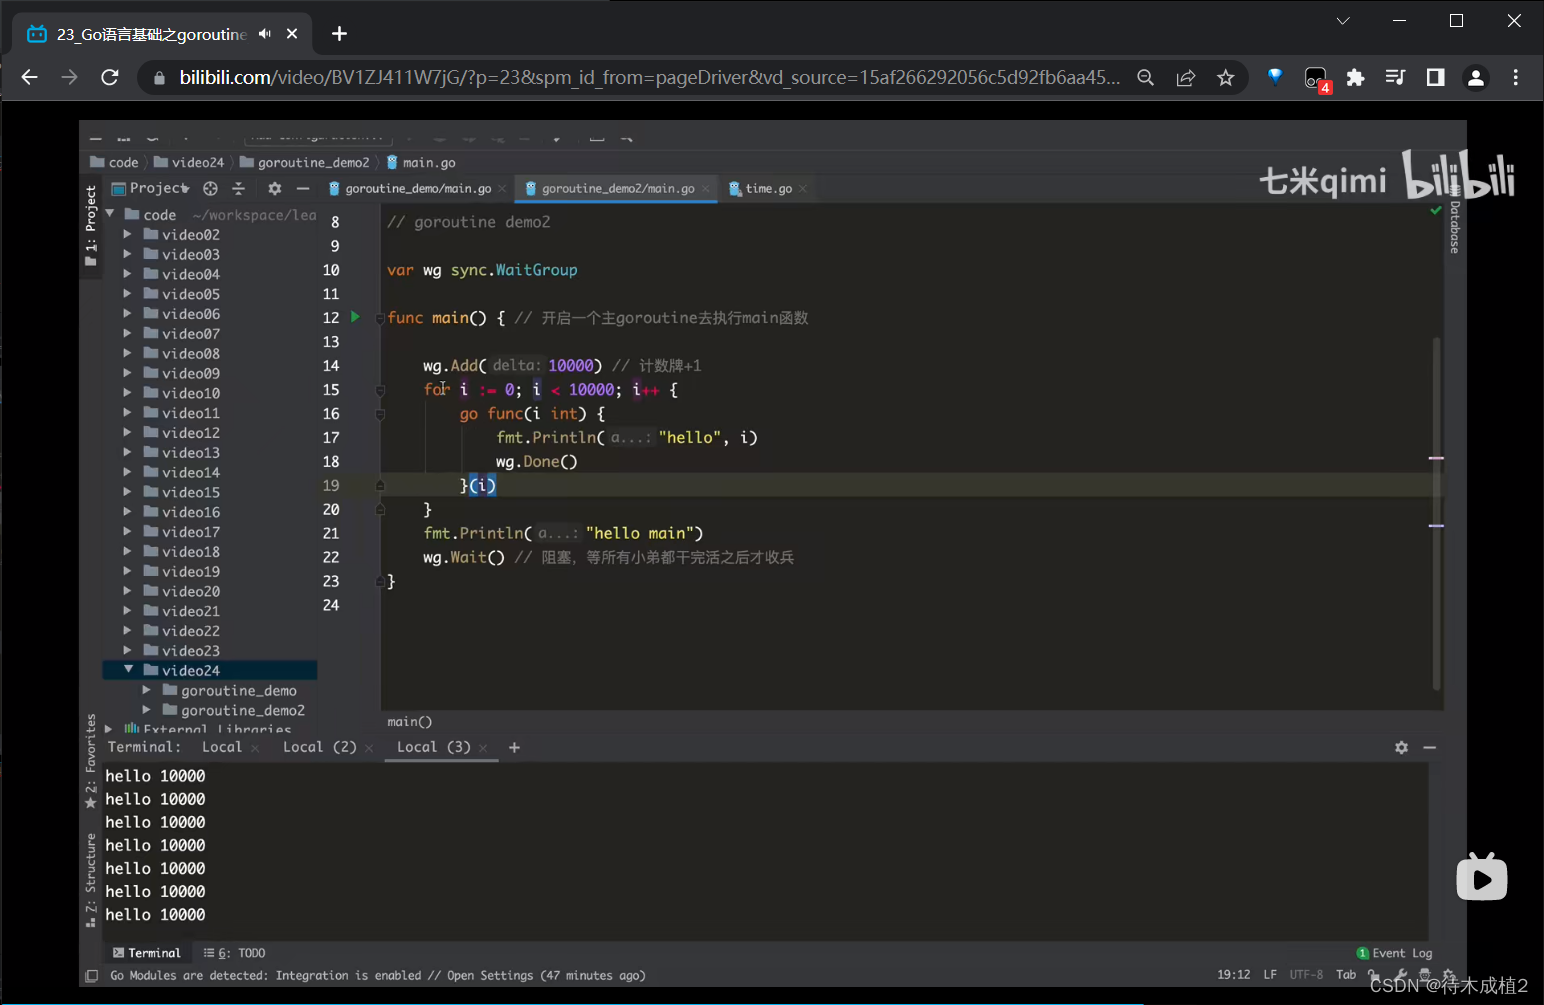
Task: Fold the for loop at line 15
Action: point(380,390)
